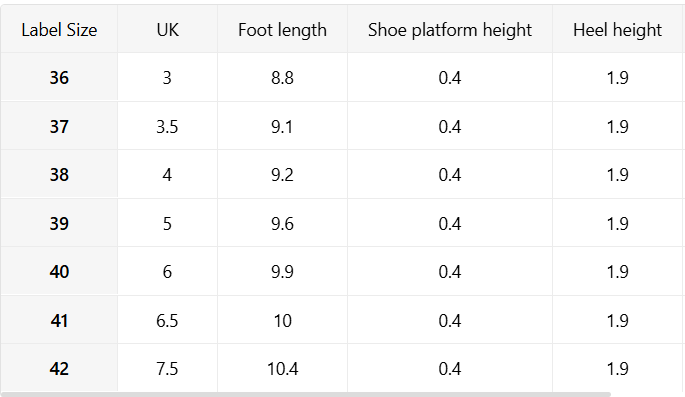
Task: Click label size 41 row header
Action: point(59,320)
